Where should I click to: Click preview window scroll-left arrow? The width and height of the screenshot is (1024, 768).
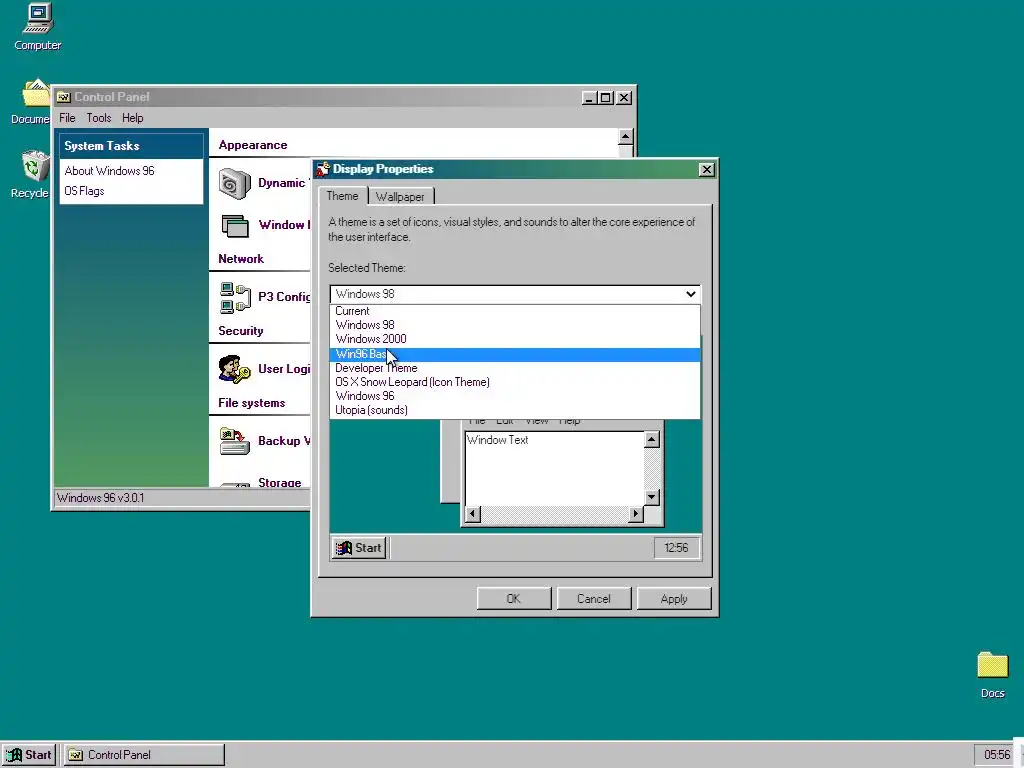(472, 515)
